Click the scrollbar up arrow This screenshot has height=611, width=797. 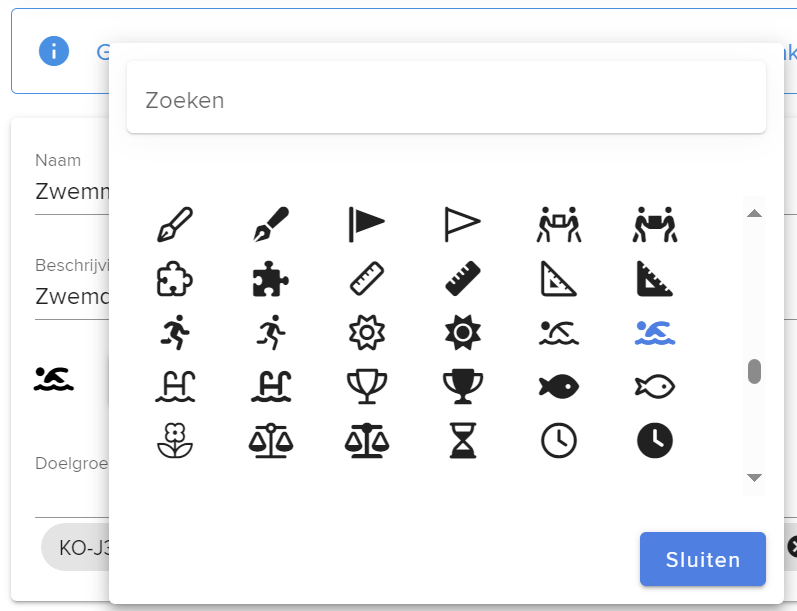(x=754, y=213)
